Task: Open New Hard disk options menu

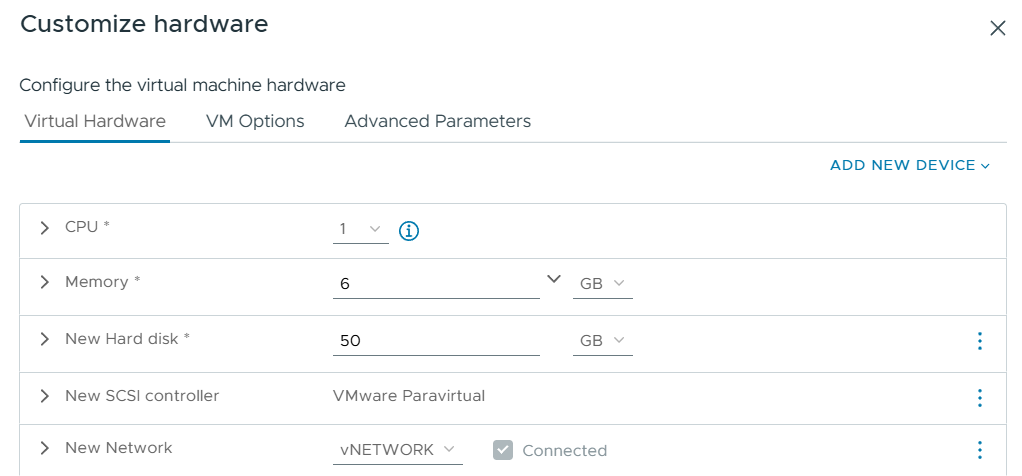Action: [x=979, y=341]
